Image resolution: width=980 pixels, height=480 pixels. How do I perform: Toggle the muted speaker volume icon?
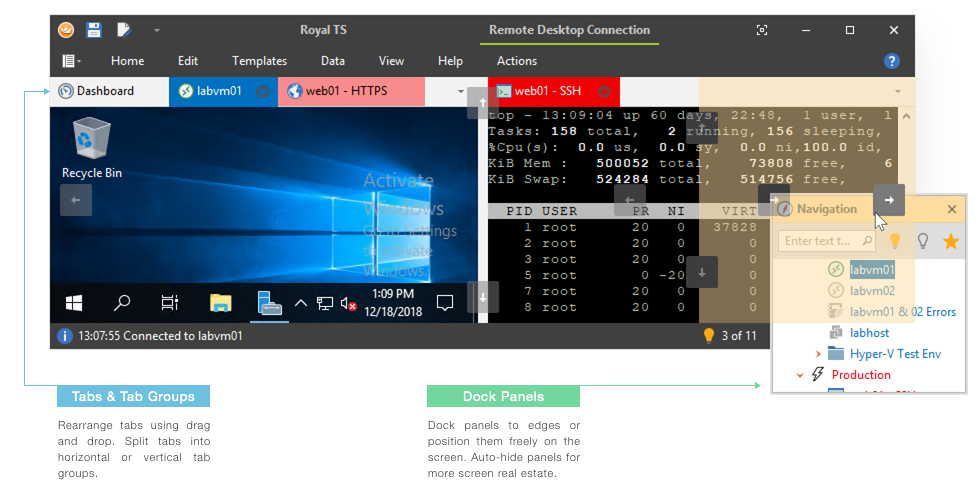[349, 303]
